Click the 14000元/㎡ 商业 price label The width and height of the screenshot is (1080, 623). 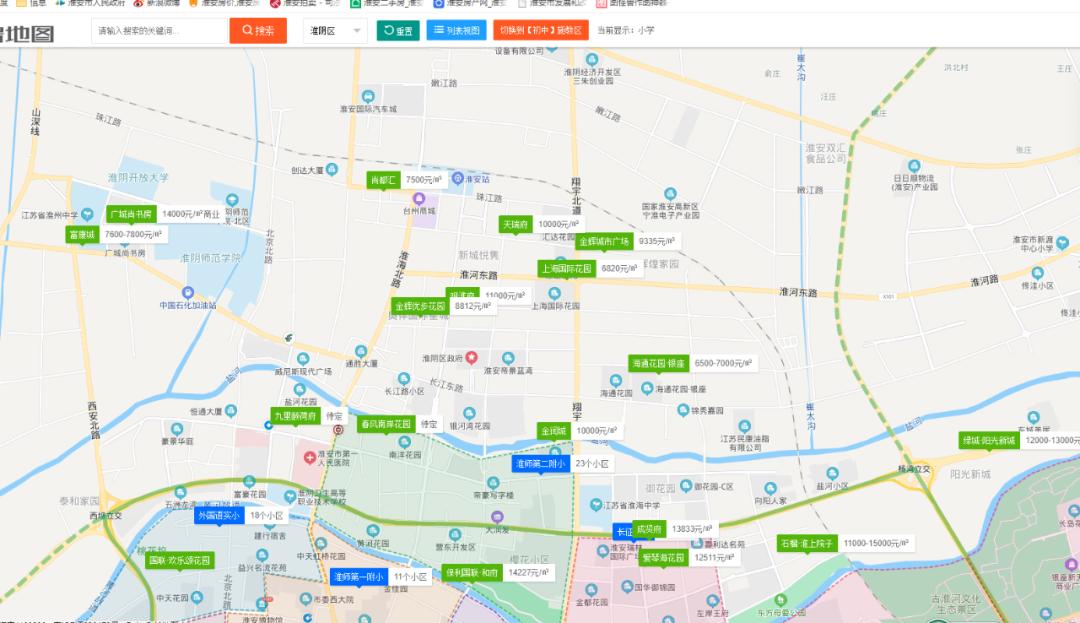coord(191,214)
